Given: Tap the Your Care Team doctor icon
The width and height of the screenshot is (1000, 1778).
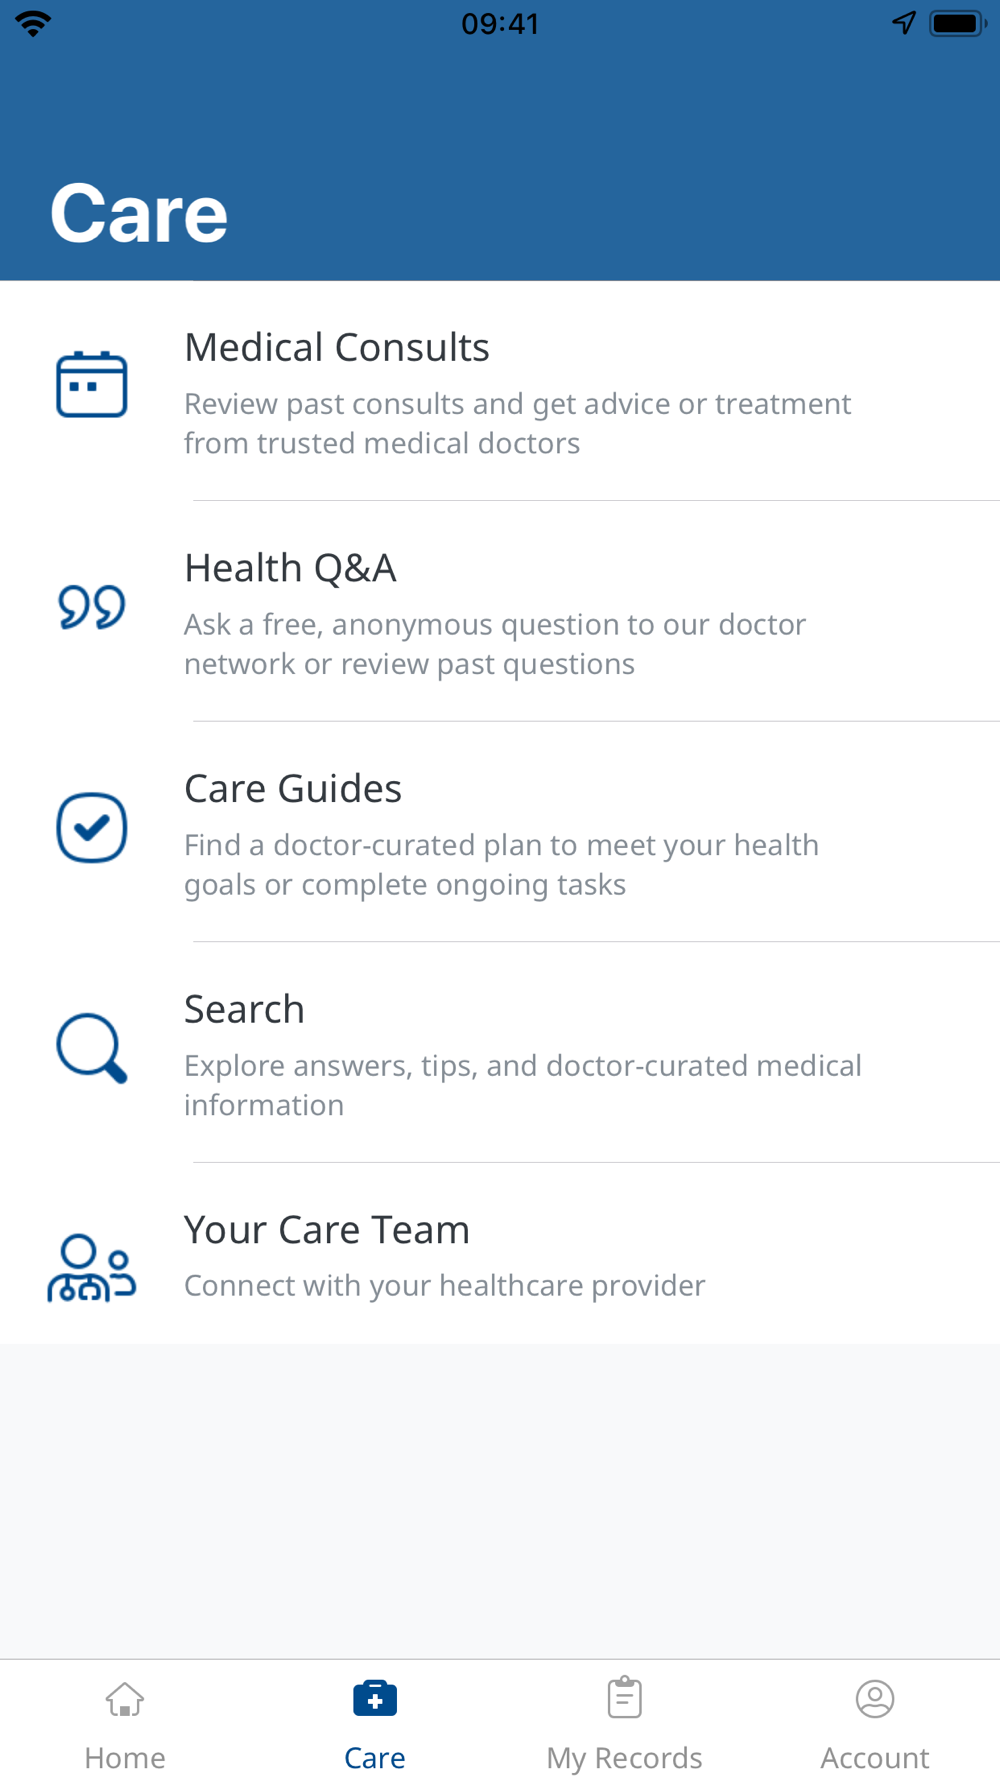Looking at the screenshot, I should 91,1268.
